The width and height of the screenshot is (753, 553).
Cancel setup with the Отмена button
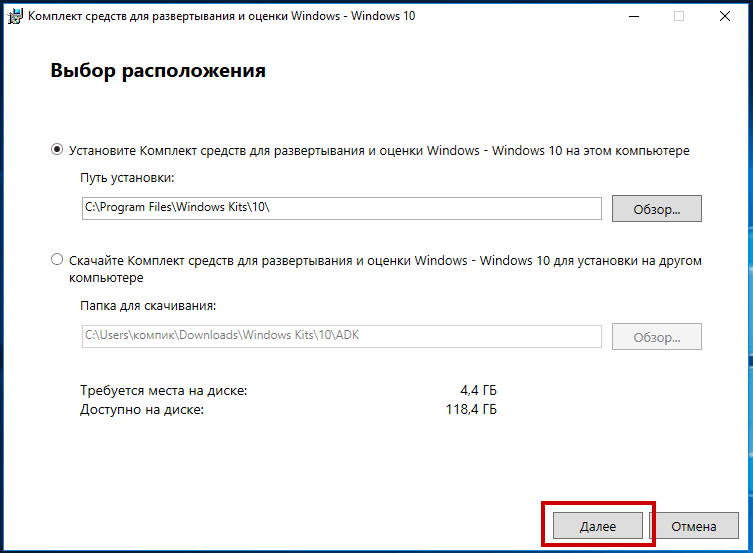pyautogui.click(x=694, y=526)
